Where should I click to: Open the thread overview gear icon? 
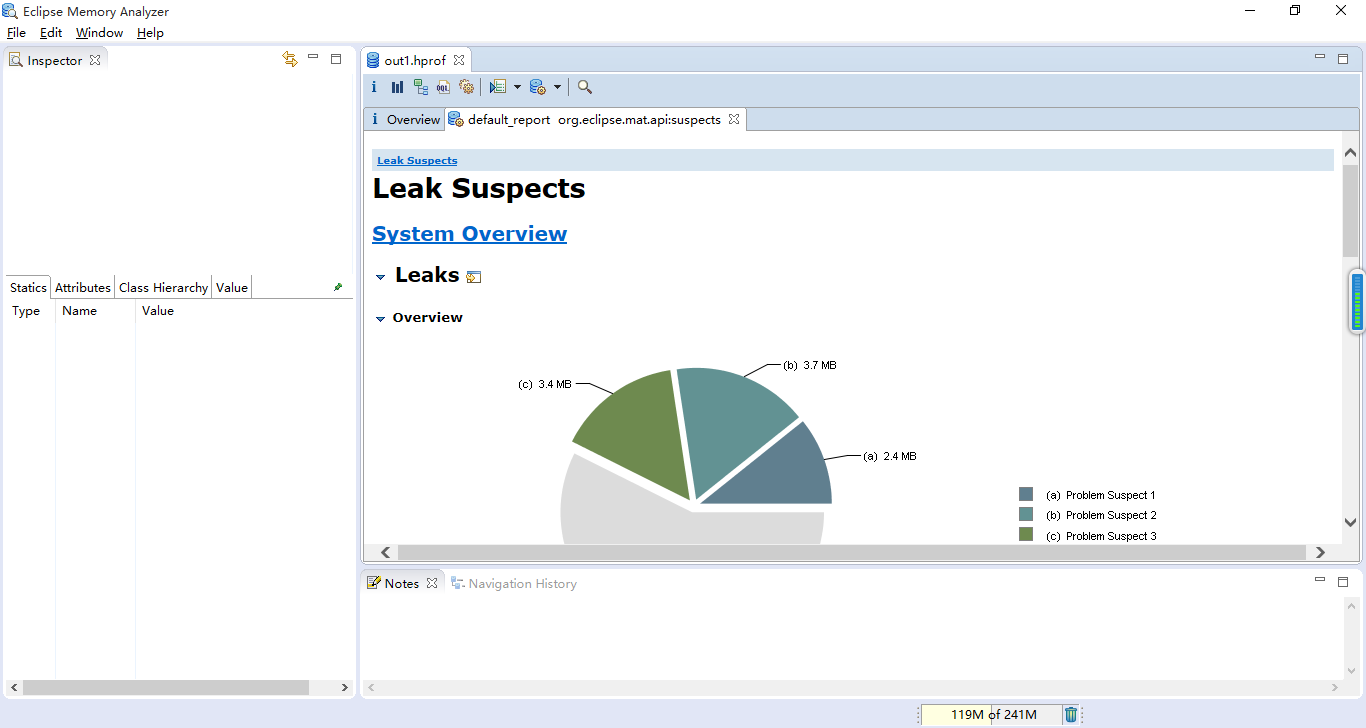point(466,87)
